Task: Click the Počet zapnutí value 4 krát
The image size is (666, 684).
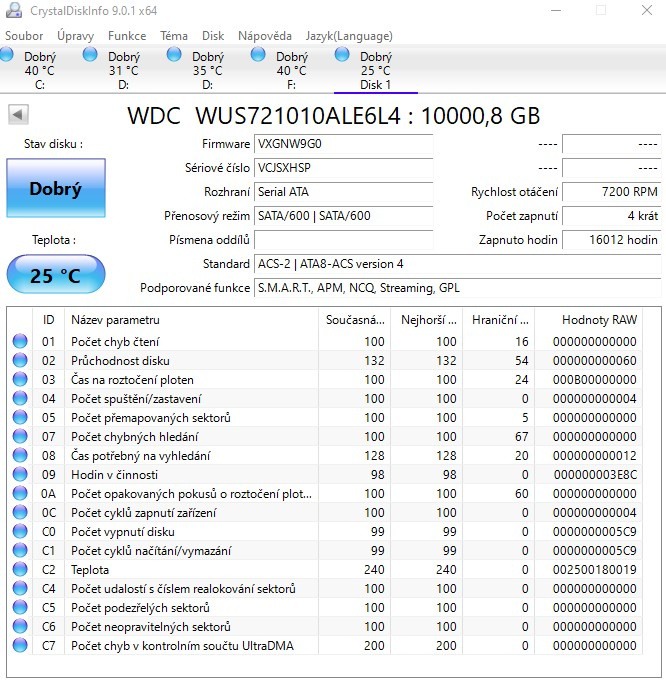Action: [611, 216]
